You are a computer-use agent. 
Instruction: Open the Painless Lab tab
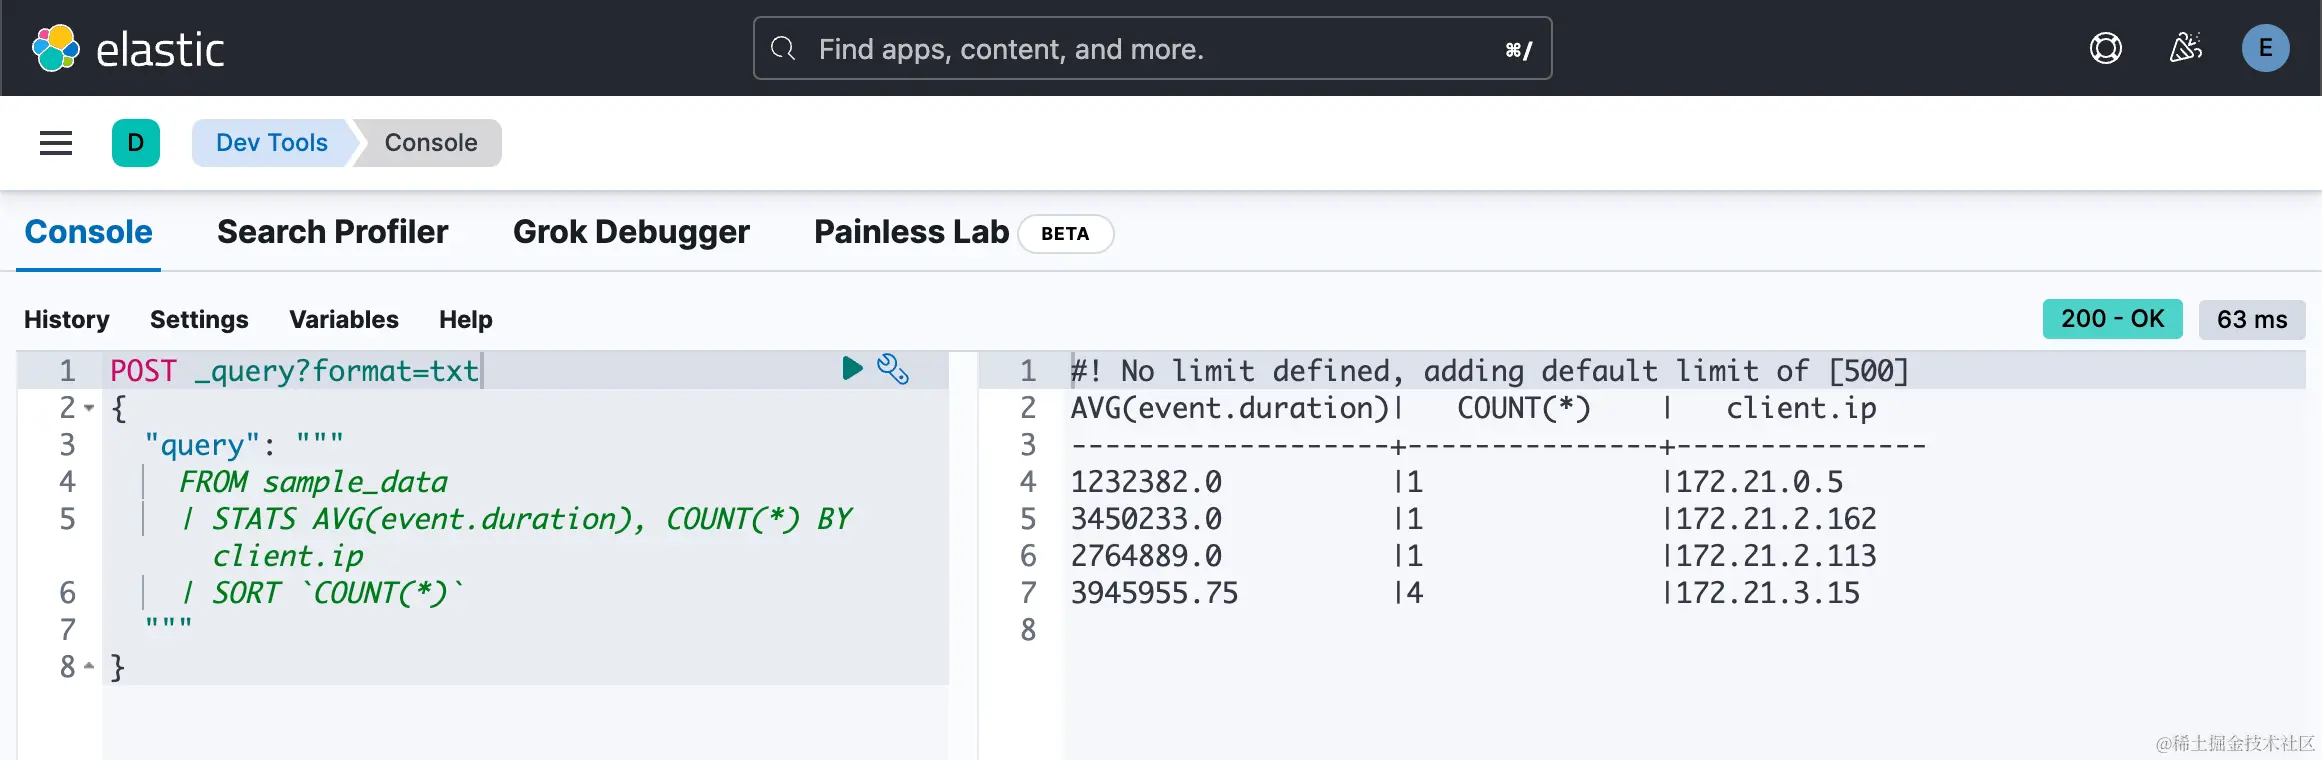coord(911,232)
